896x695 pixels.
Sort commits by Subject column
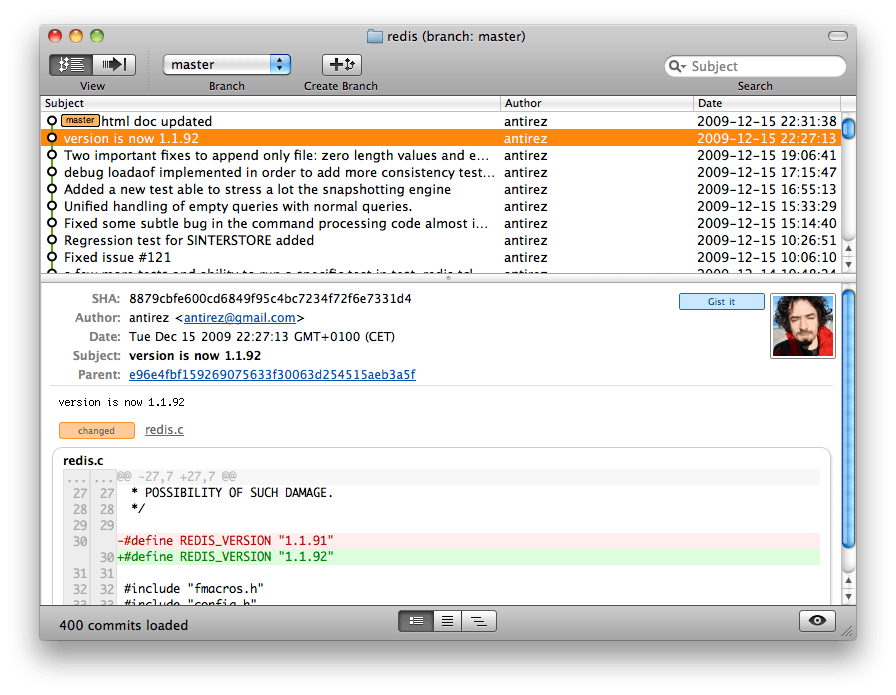pos(270,103)
